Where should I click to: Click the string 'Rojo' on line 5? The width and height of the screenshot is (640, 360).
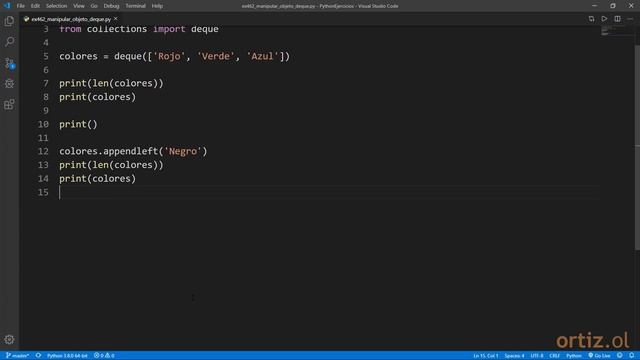169,56
